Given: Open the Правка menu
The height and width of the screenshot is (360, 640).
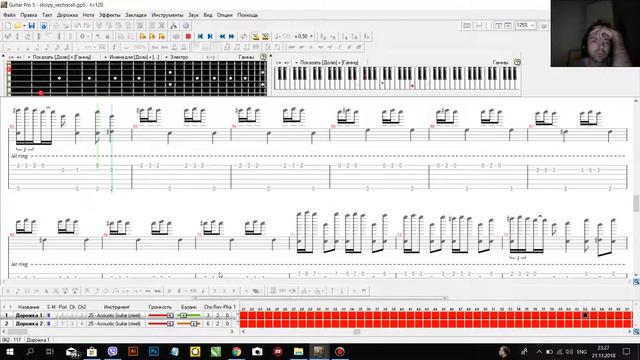Looking at the screenshot, I should click(29, 15).
